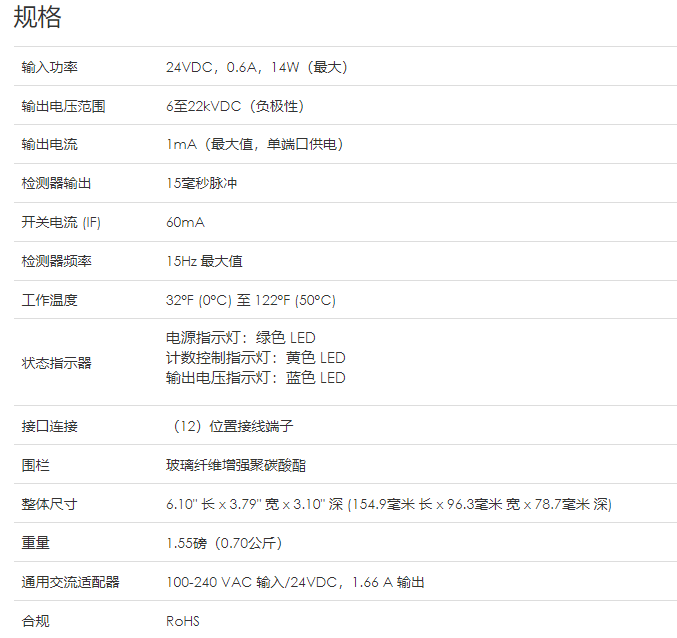This screenshot has width=677, height=638.
Task: Select the 输出电压范围 label
Action: 63,106
